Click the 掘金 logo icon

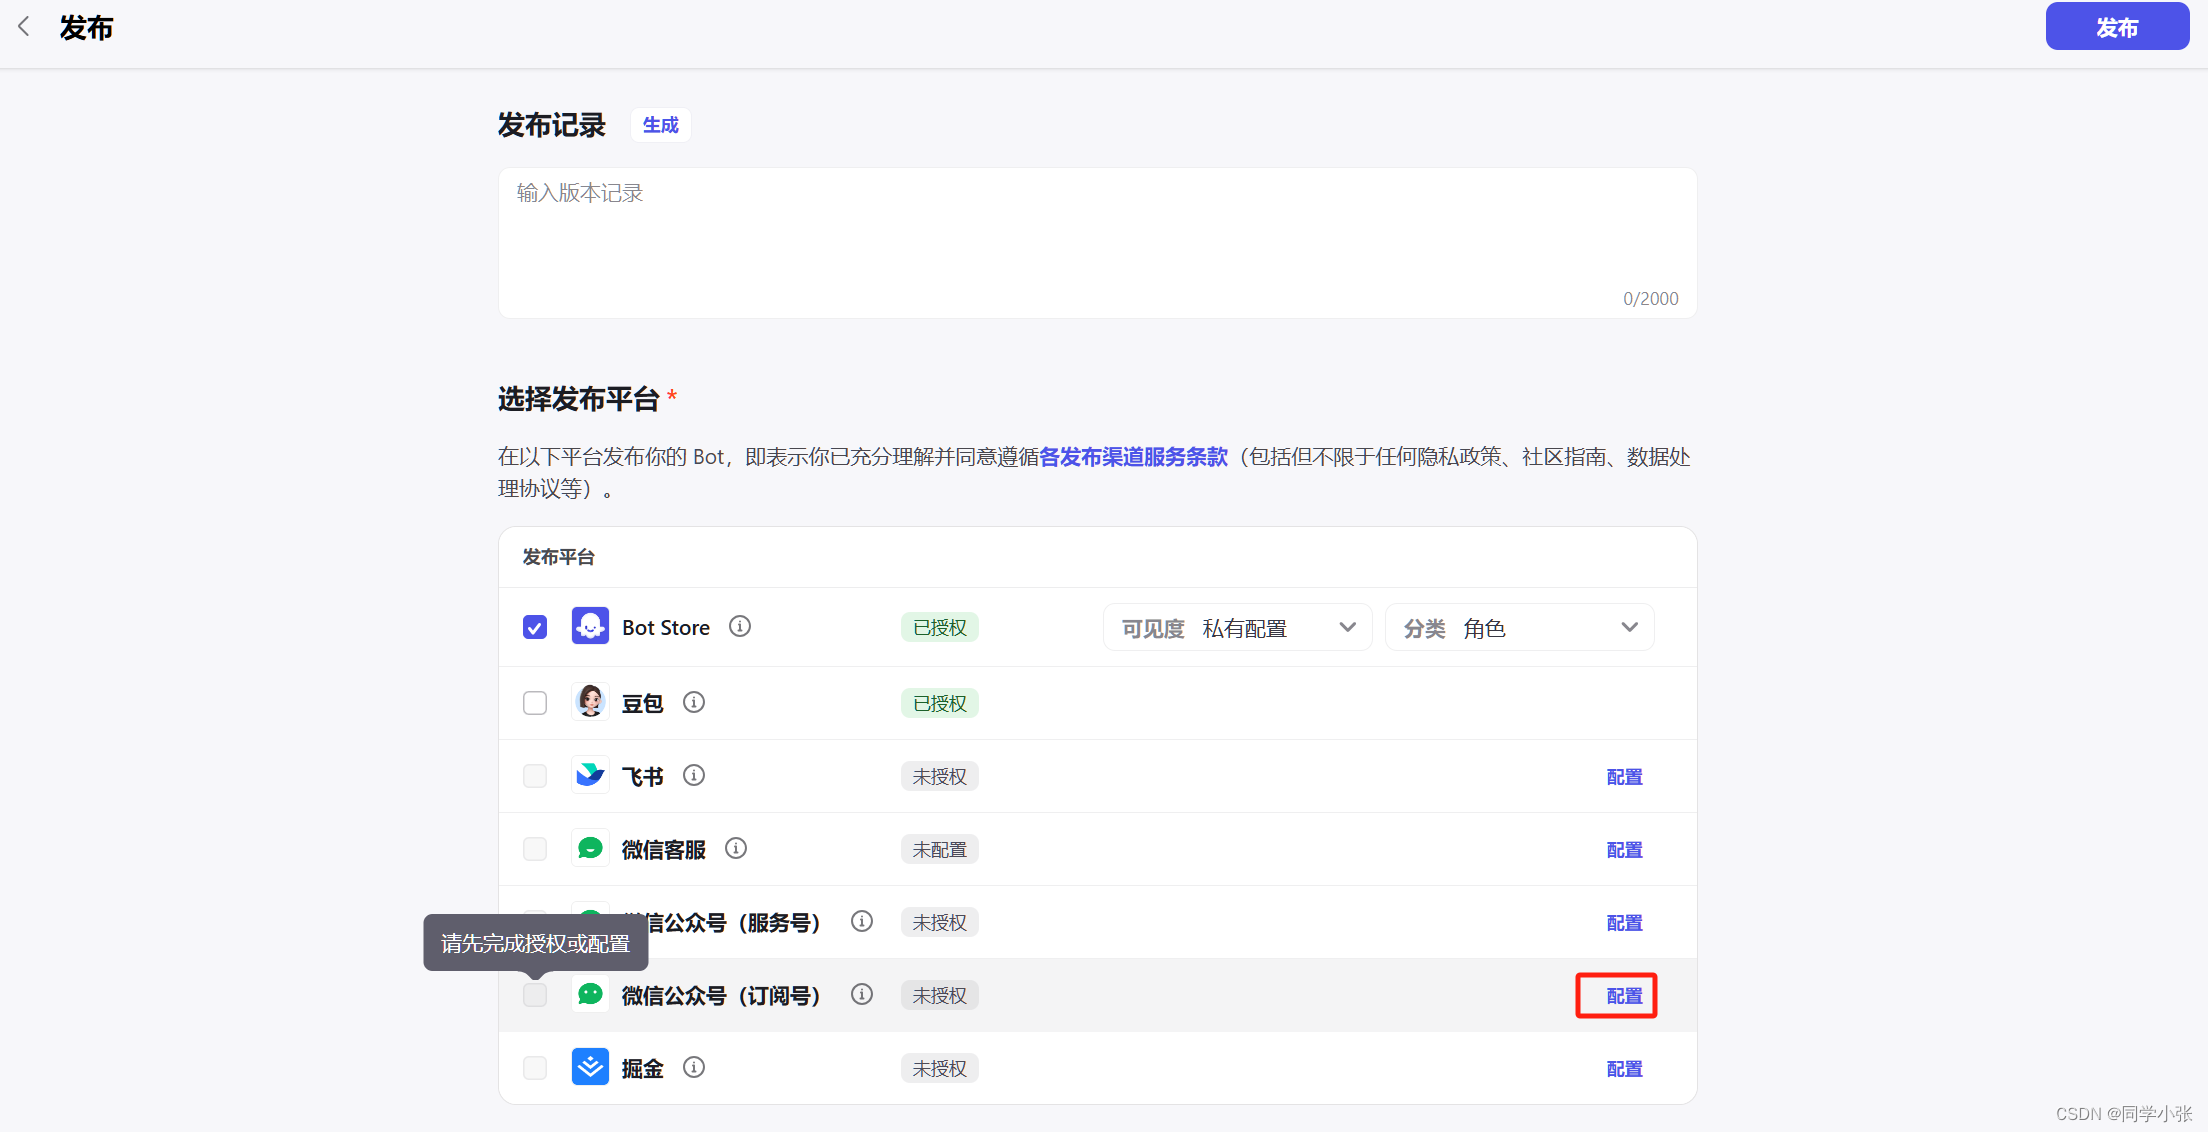tap(590, 1067)
